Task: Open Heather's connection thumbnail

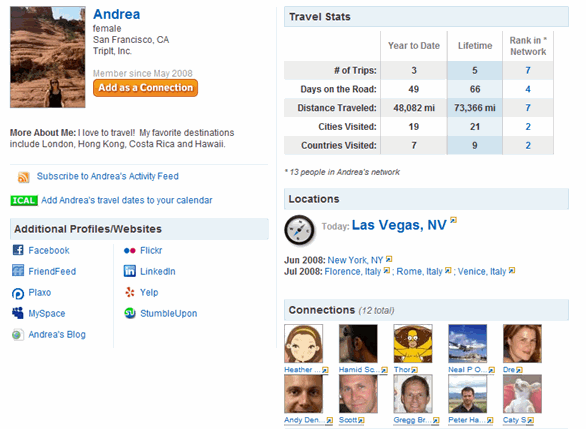Action: click(x=303, y=343)
